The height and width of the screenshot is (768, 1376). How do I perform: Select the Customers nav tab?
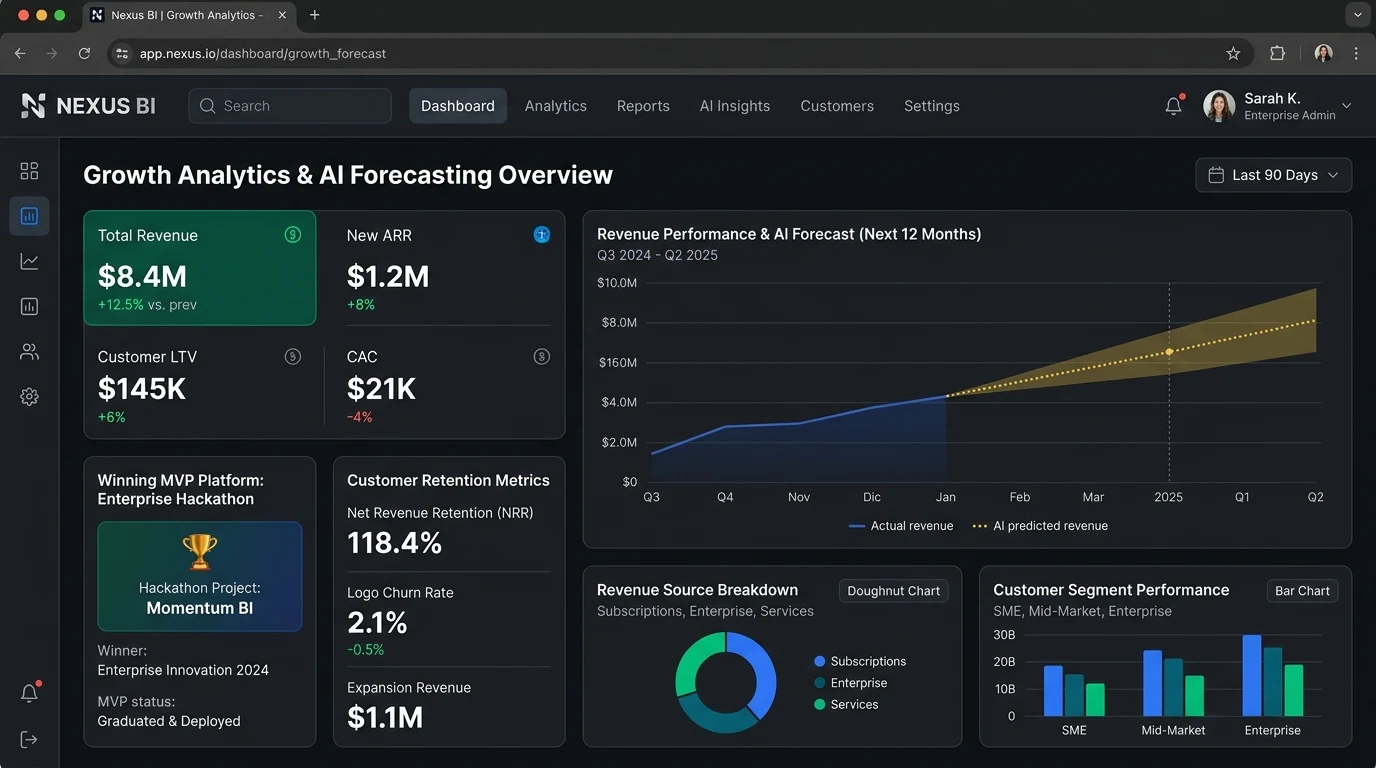click(837, 106)
